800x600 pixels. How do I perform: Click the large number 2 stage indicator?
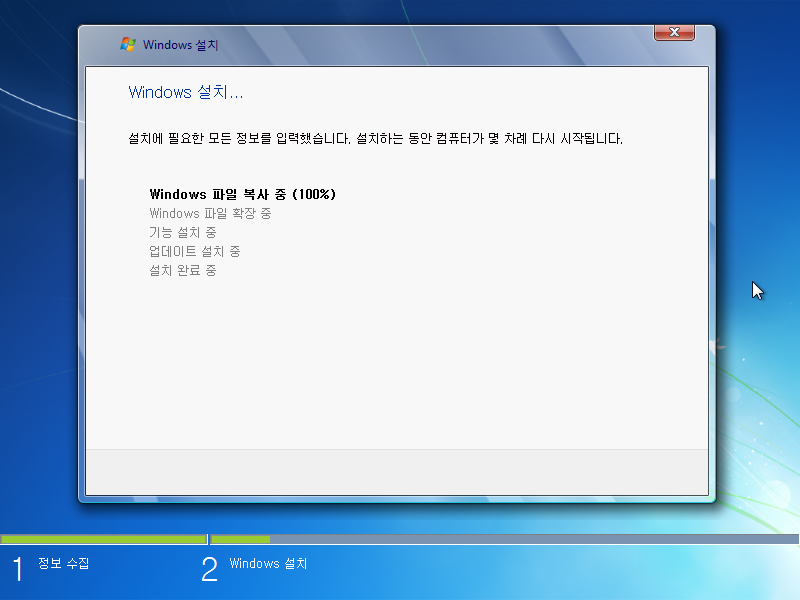[x=209, y=569]
